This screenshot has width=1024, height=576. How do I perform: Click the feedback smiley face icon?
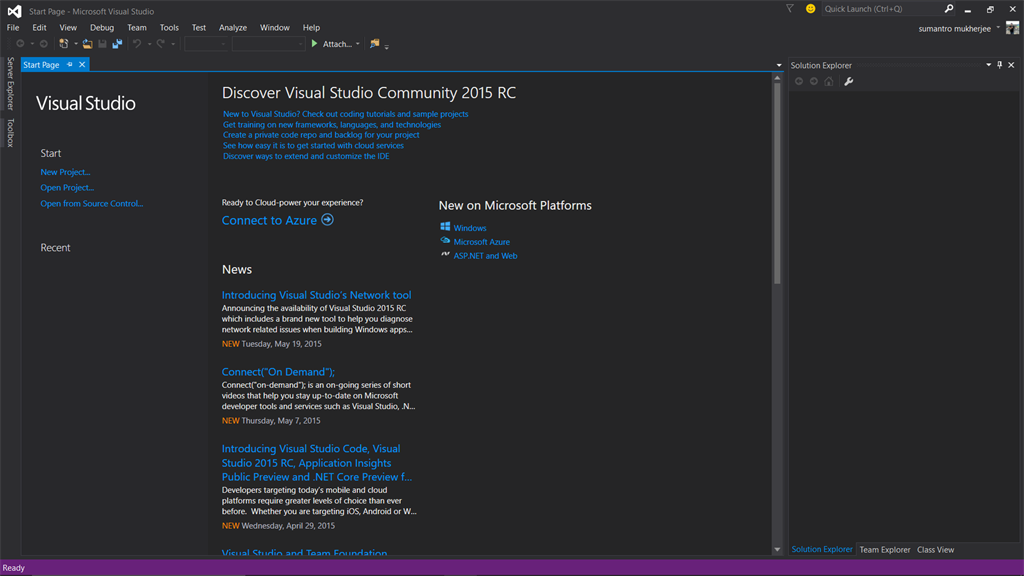810,9
